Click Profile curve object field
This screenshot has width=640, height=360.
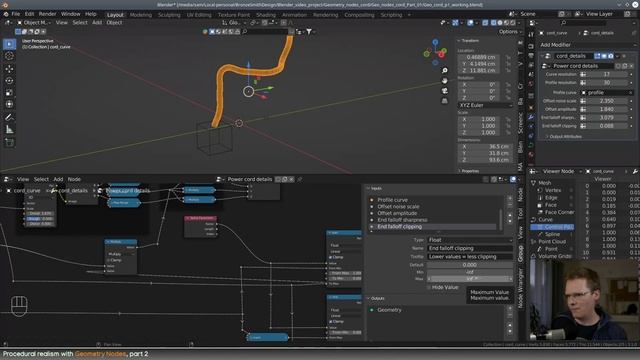tap(607, 93)
